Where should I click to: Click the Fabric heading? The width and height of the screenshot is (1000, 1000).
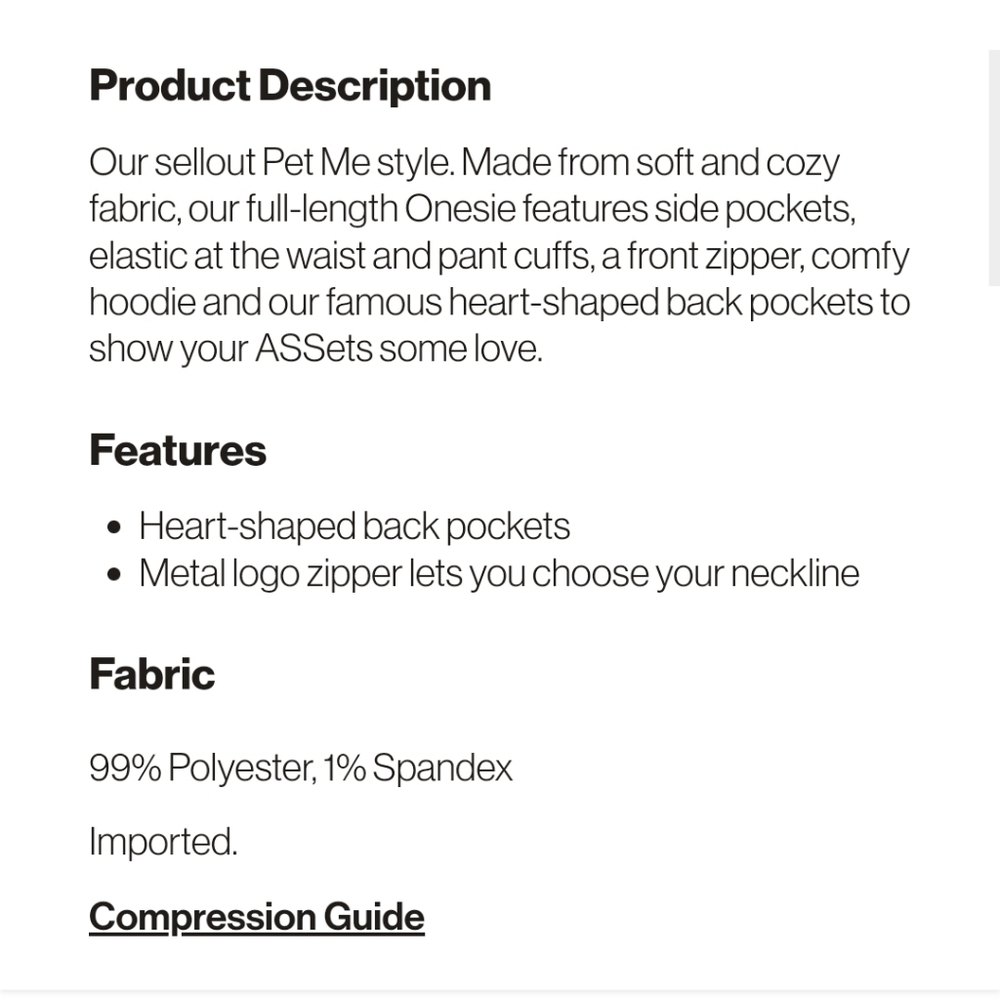(152, 674)
